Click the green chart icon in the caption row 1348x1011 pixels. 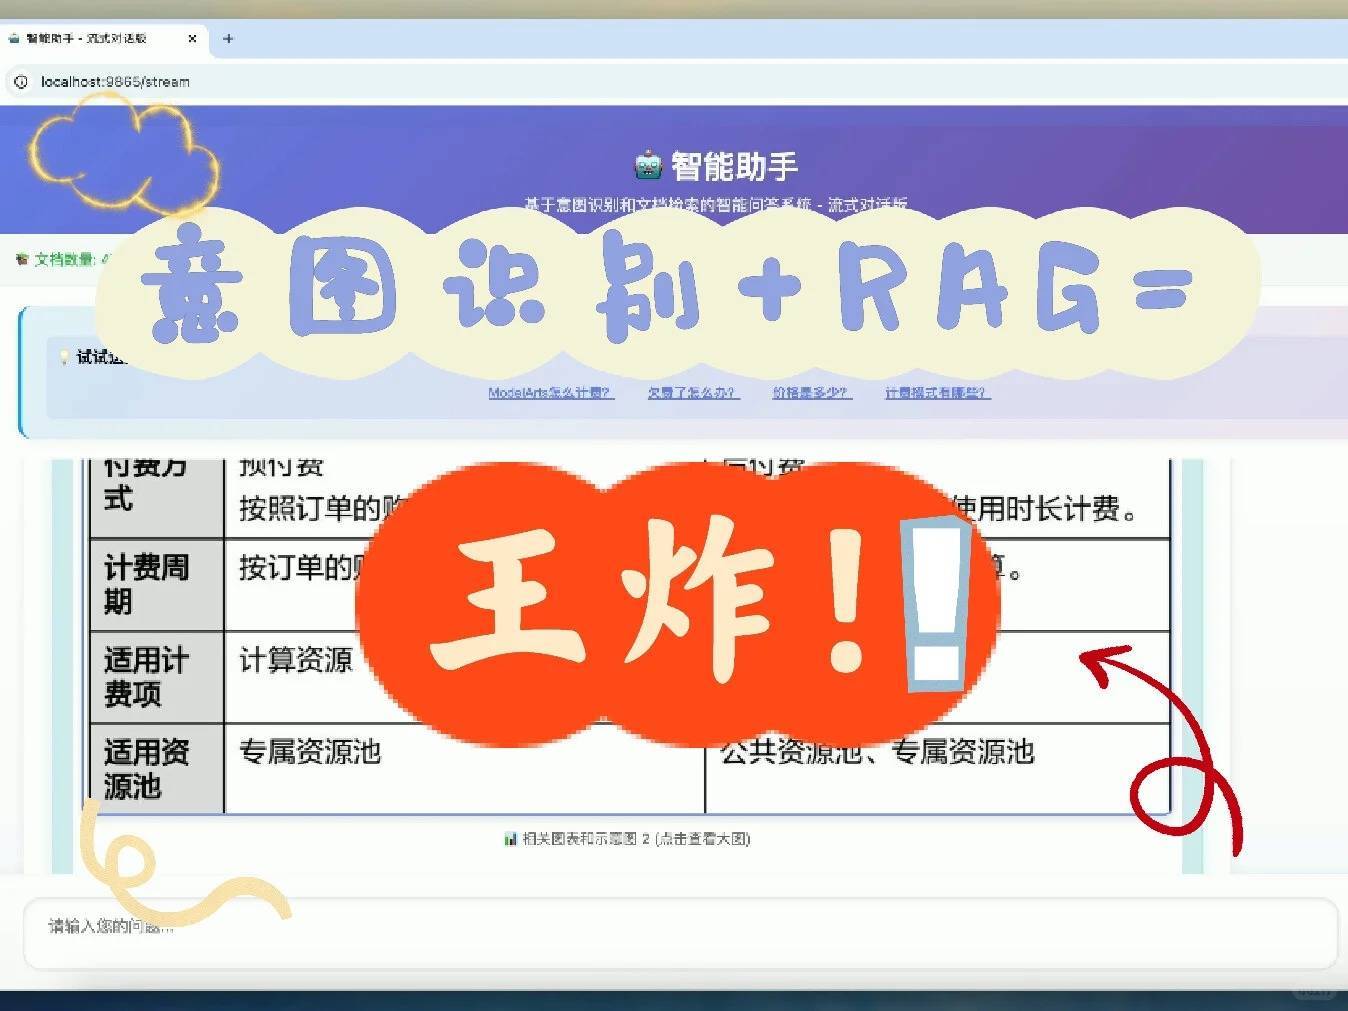[x=508, y=839]
